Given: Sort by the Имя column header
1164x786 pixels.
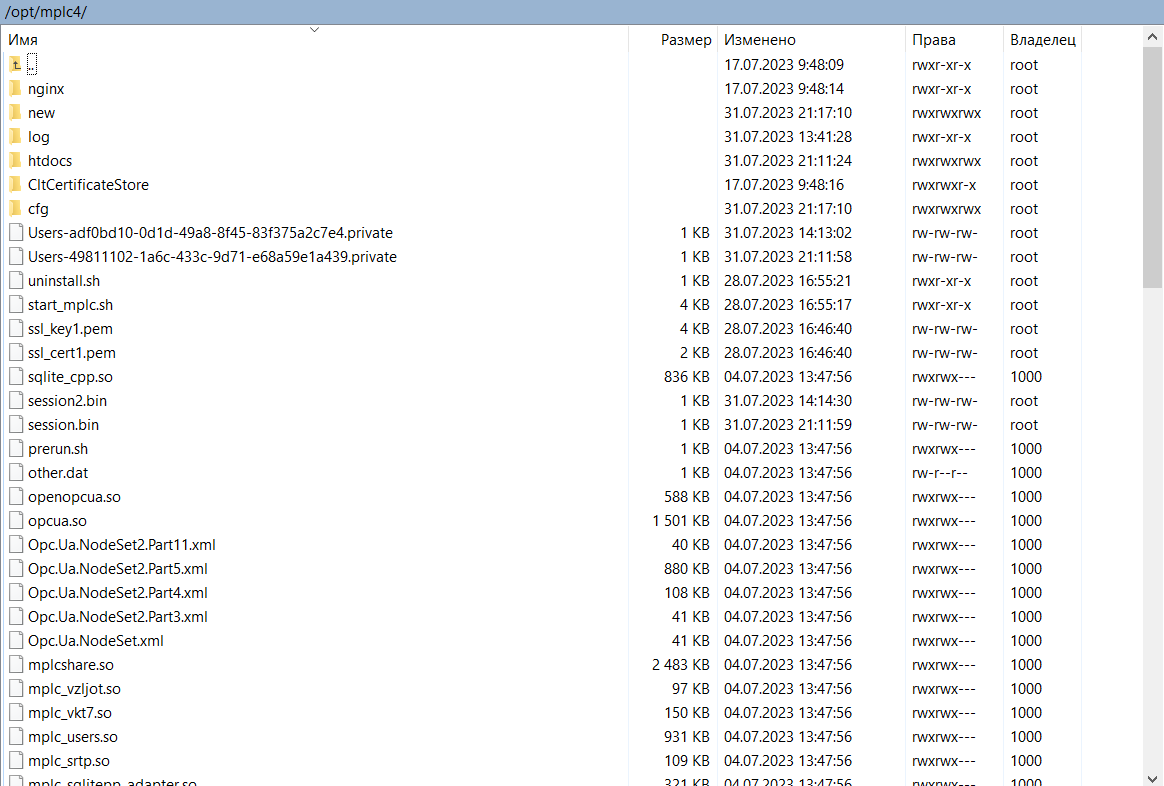Looking at the screenshot, I should [315, 40].
